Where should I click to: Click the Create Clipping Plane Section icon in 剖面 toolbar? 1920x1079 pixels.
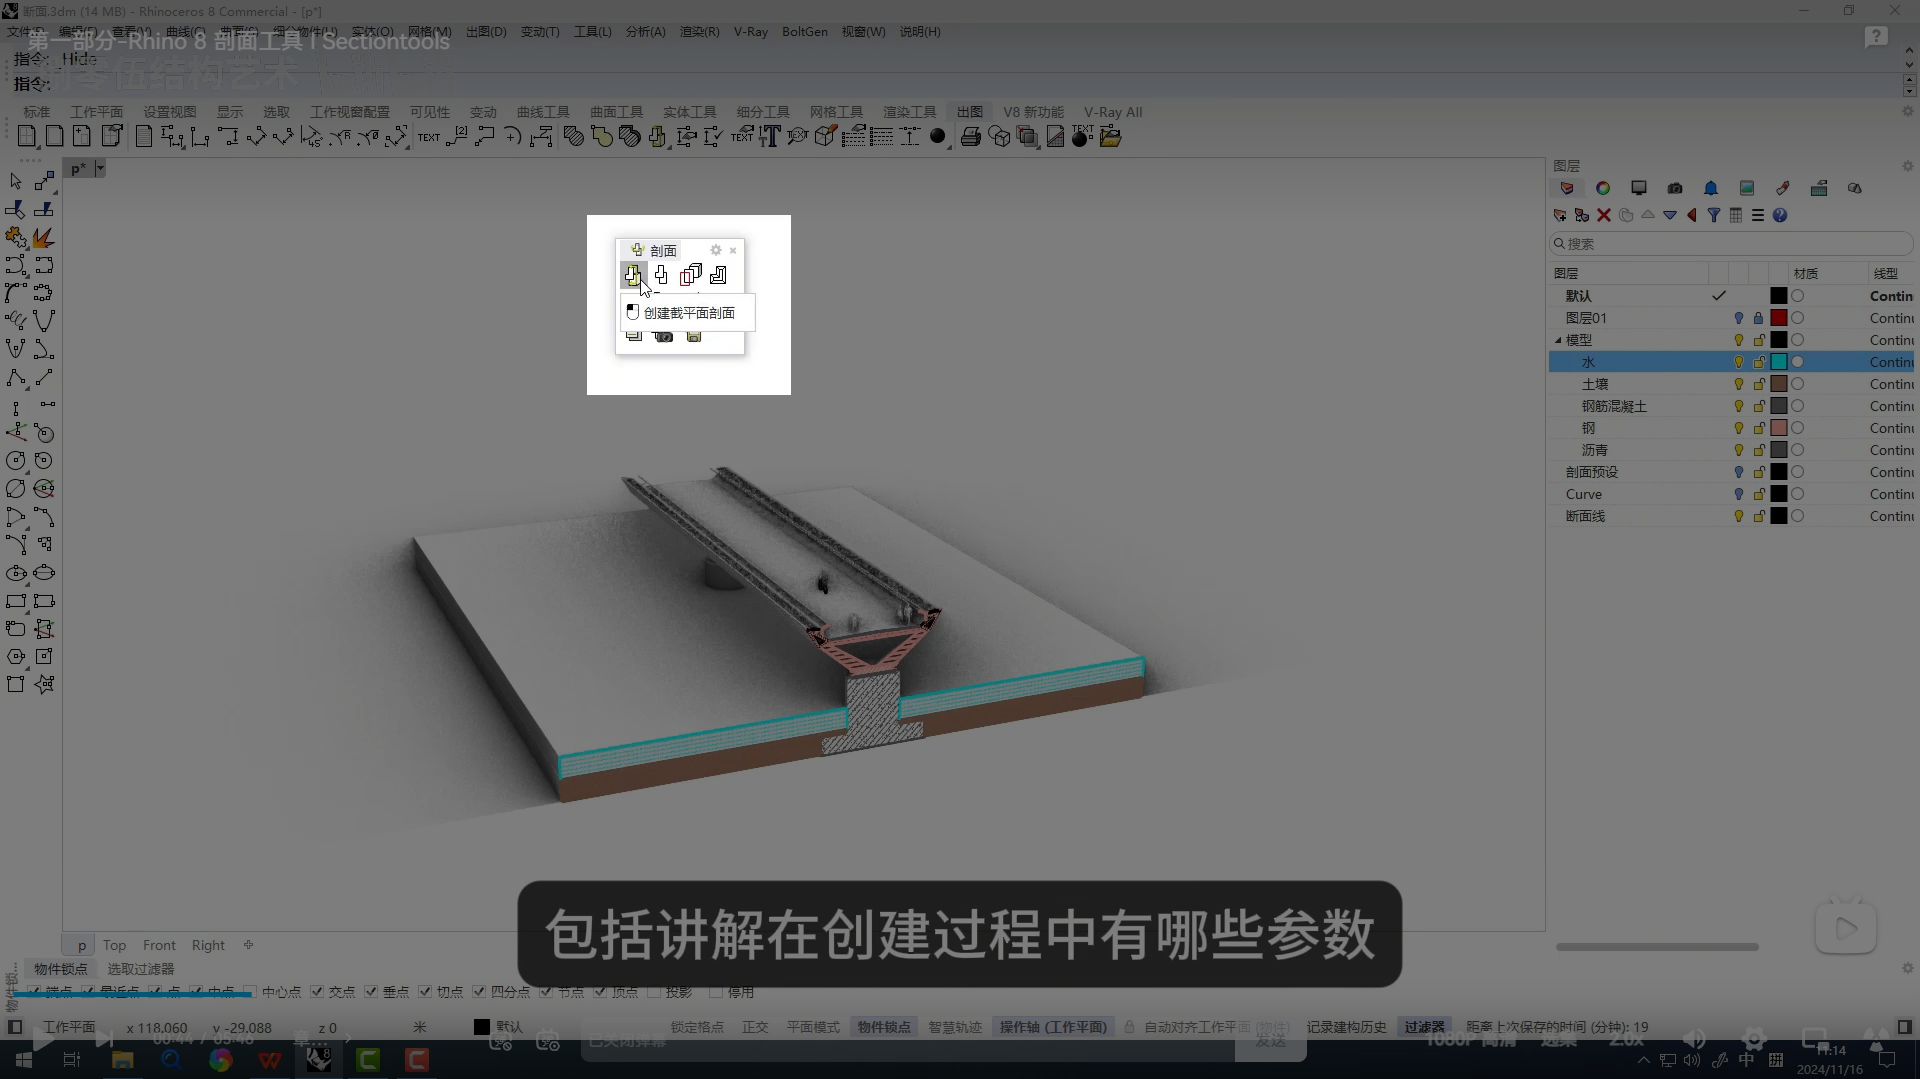tap(633, 274)
